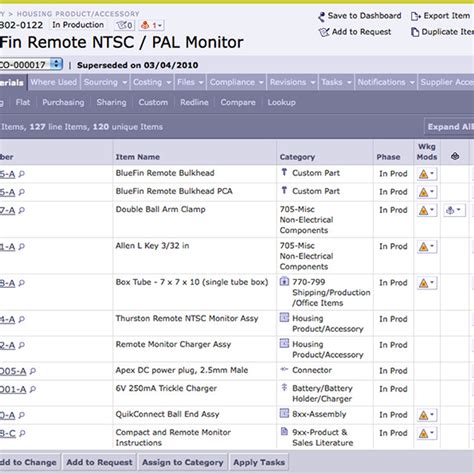
Task: Open warning mods for Double Ball Arm Clamp
Action: coord(427,210)
